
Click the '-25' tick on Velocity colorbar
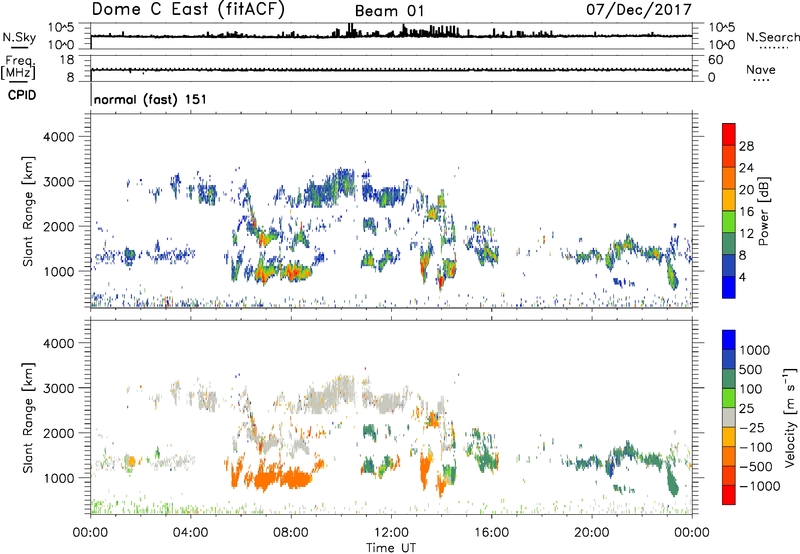pos(752,427)
